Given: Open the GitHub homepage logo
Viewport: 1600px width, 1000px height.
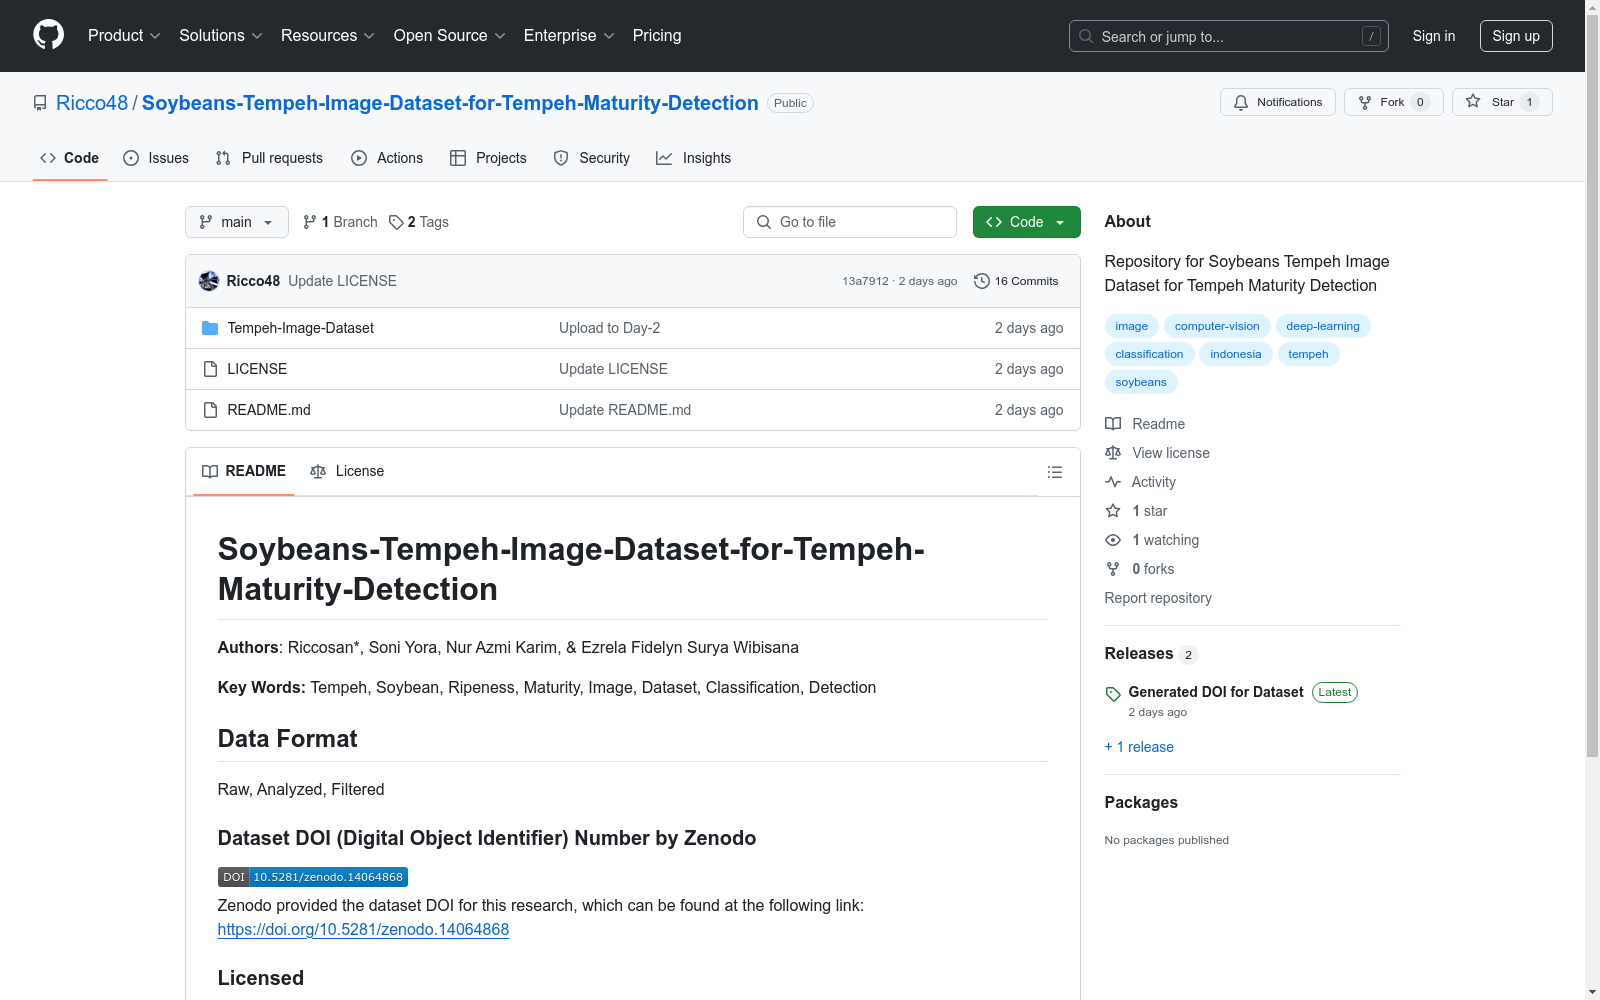Looking at the screenshot, I should coord(48,35).
